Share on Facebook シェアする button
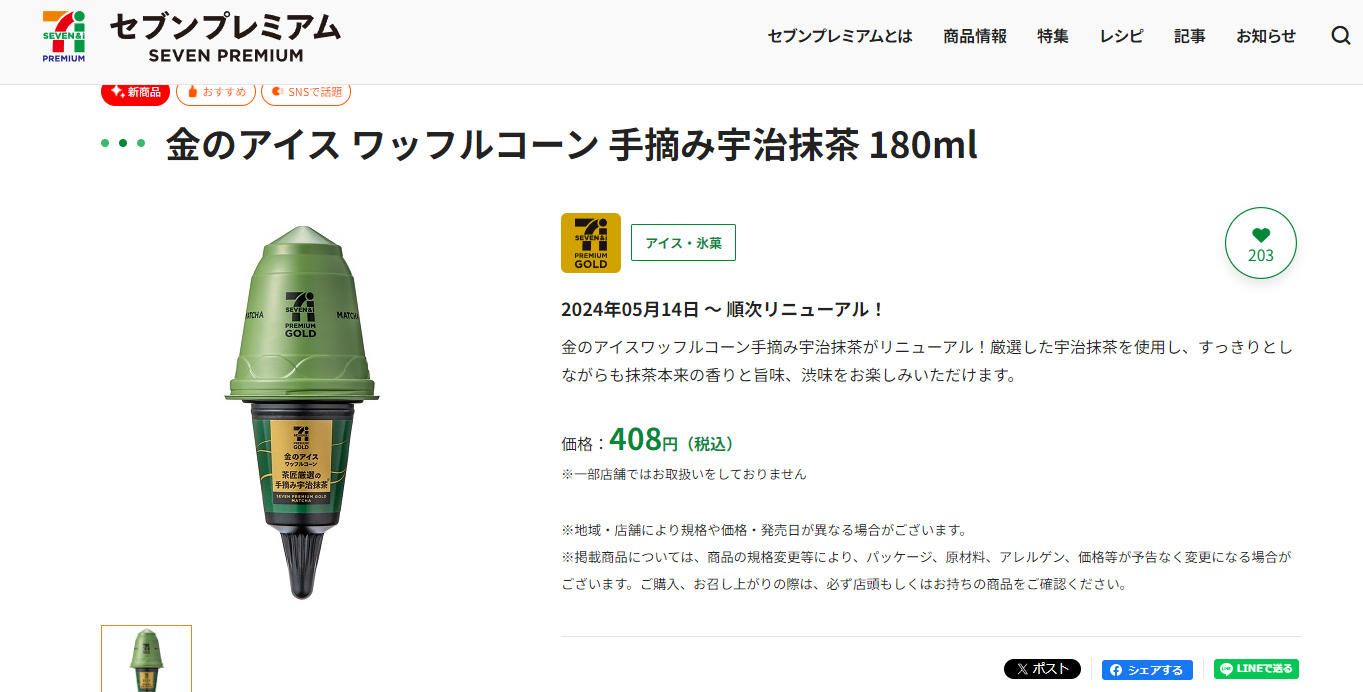Image resolution: width=1363 pixels, height=692 pixels. (x=1147, y=670)
